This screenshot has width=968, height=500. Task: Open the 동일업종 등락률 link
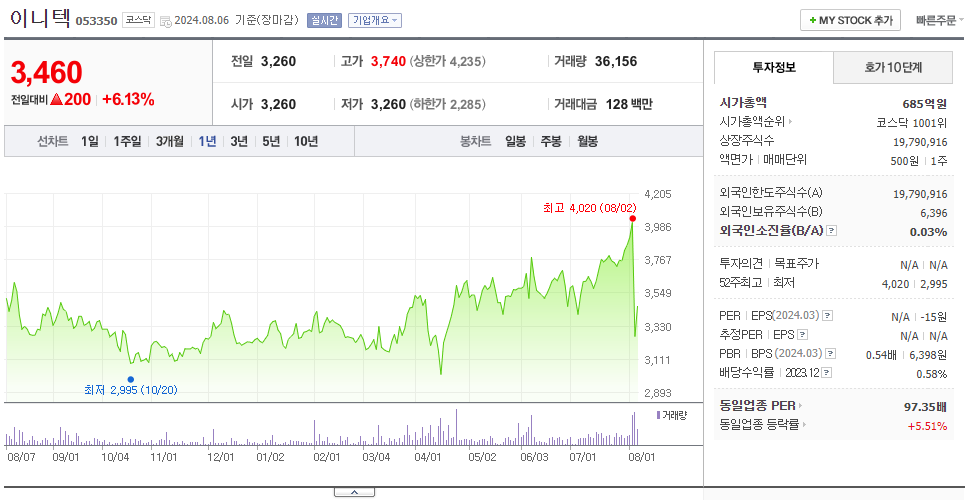(x=763, y=425)
